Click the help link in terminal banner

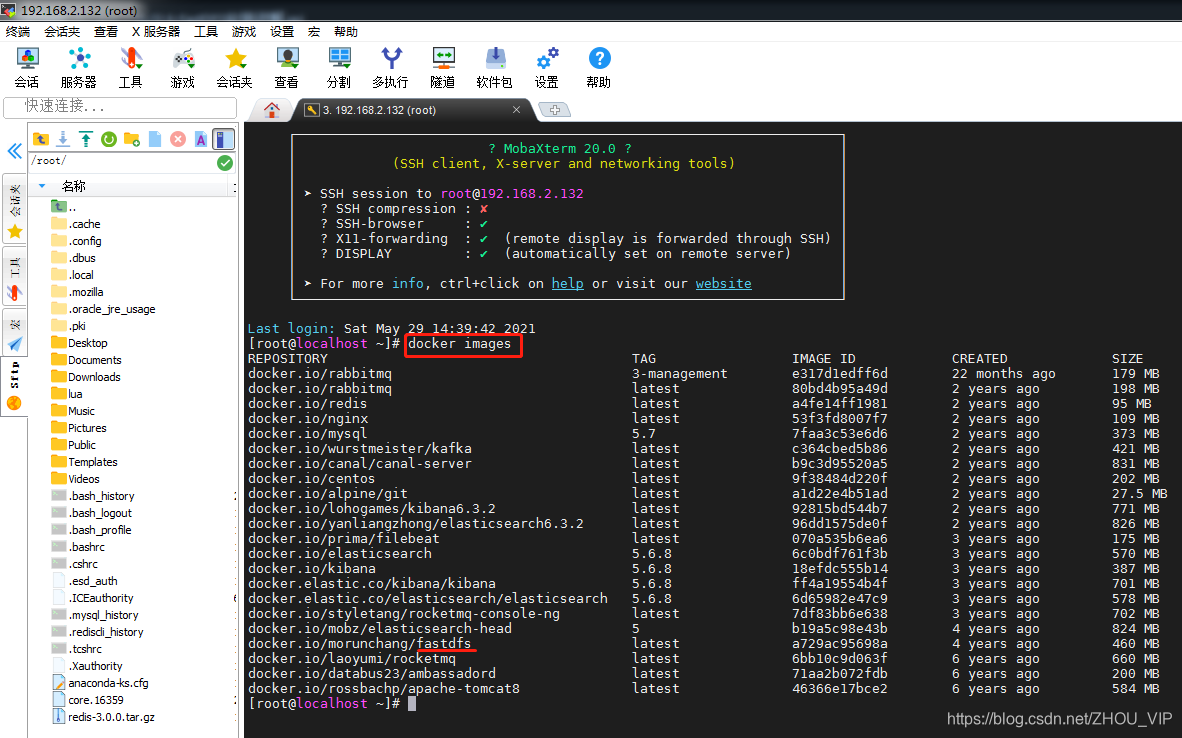568,283
